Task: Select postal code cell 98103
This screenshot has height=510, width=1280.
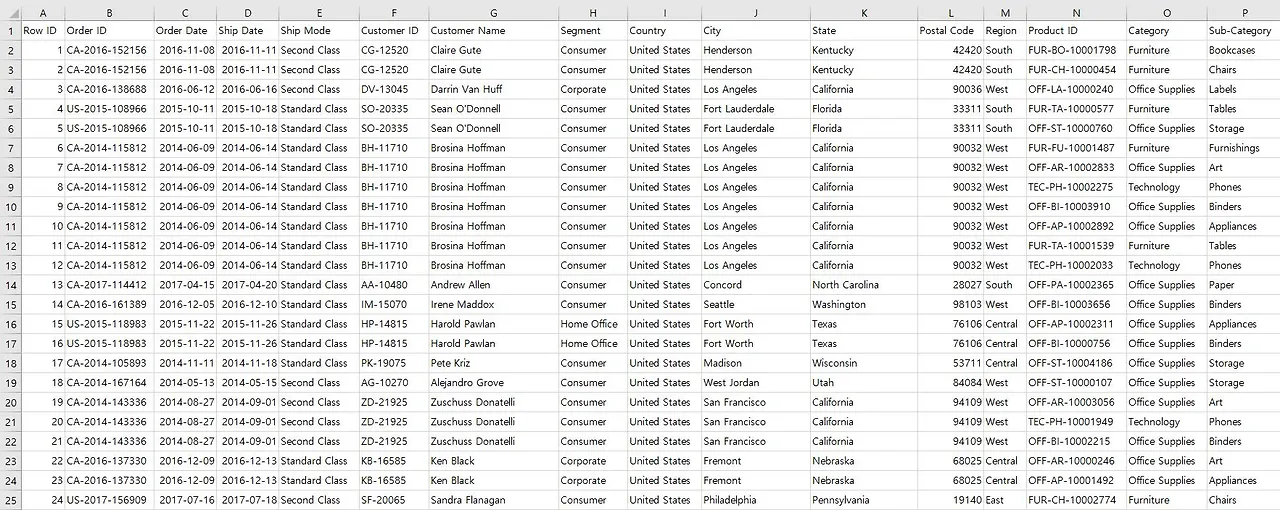Action: coord(950,304)
